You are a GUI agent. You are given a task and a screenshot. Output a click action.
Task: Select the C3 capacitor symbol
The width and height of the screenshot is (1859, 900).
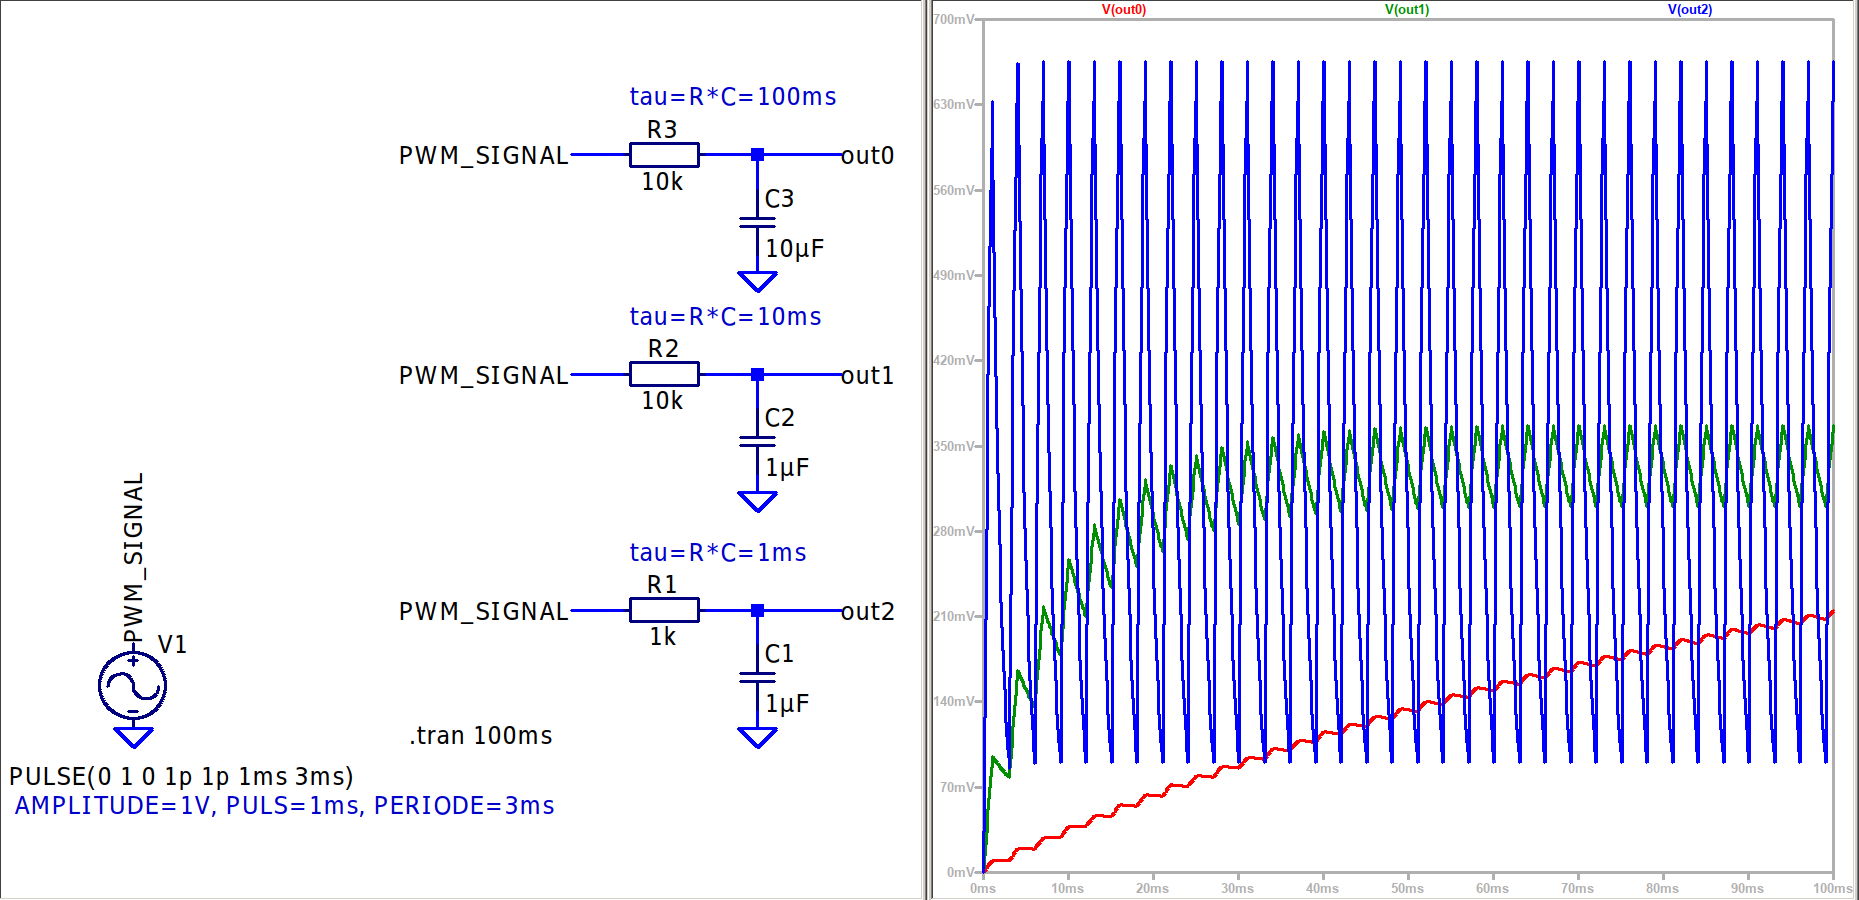(x=757, y=222)
